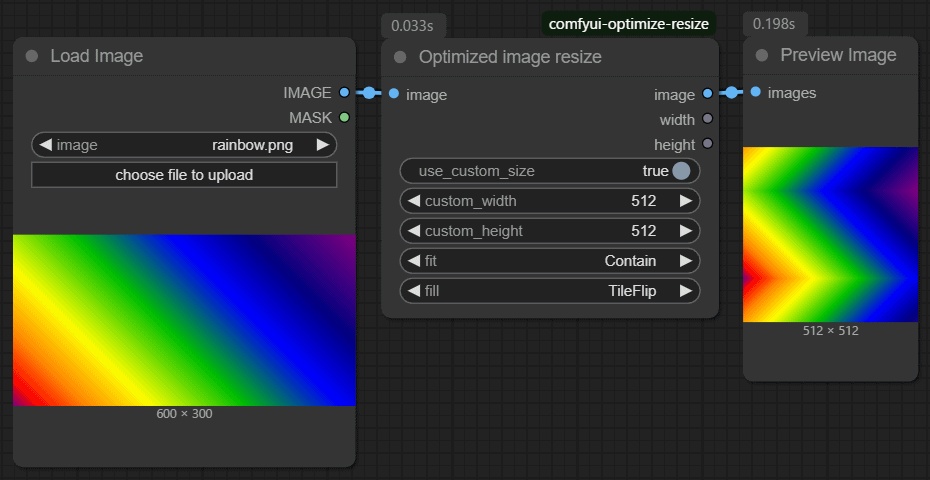
Task: Click the rainbow.png image thumbnail
Action: point(184,320)
